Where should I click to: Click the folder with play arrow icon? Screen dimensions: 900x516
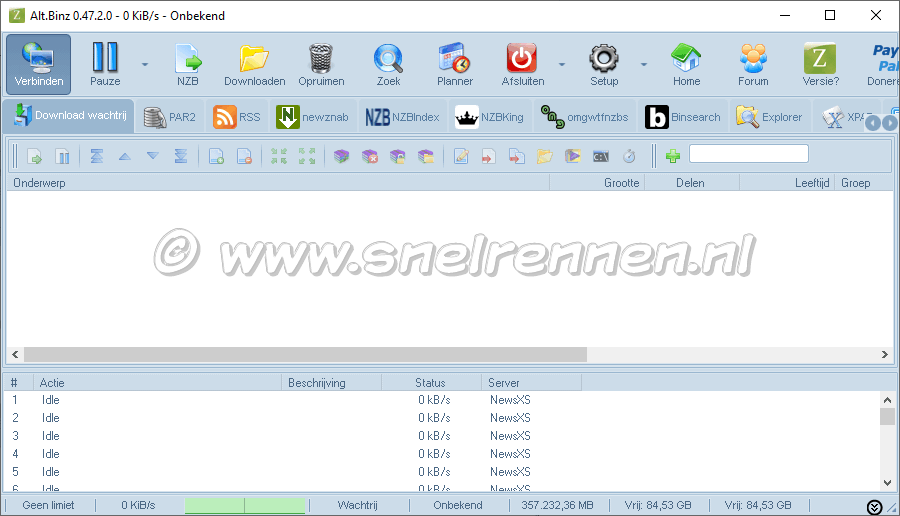click(x=572, y=156)
